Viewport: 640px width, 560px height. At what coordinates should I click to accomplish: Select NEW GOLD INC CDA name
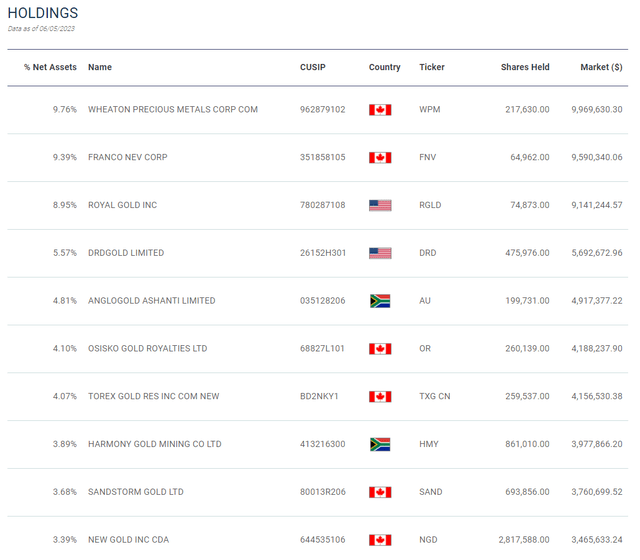tap(129, 539)
